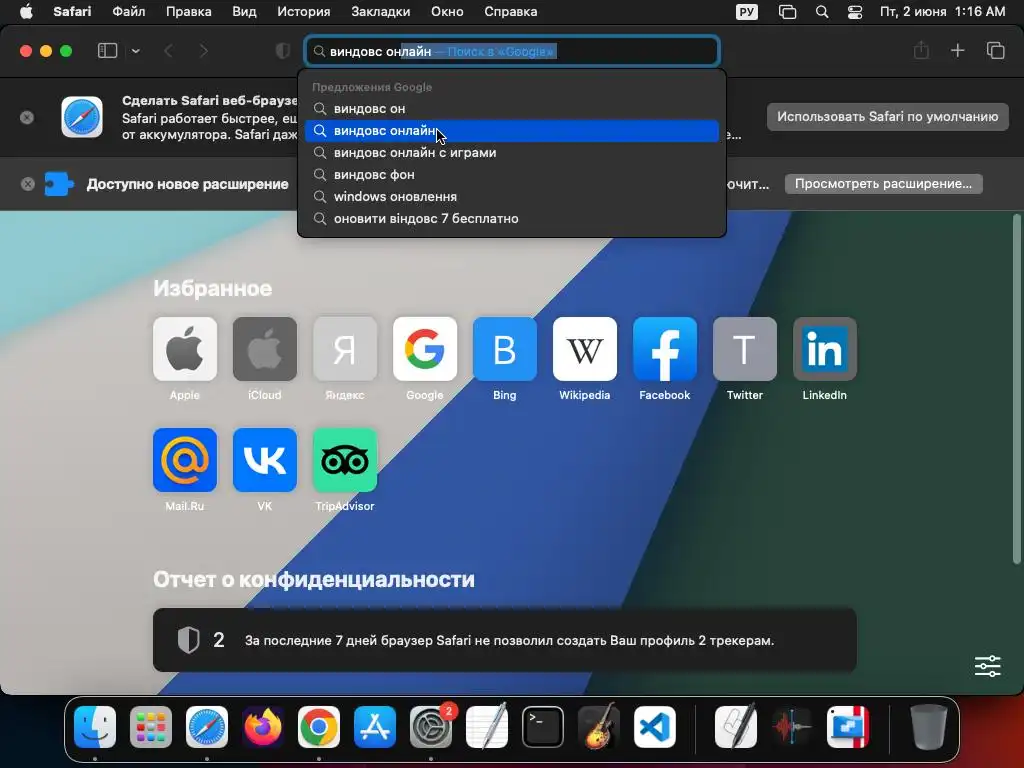Expand the sidebar tab group dropdown arrow
Viewport: 1024px width, 768px height.
(x=135, y=51)
